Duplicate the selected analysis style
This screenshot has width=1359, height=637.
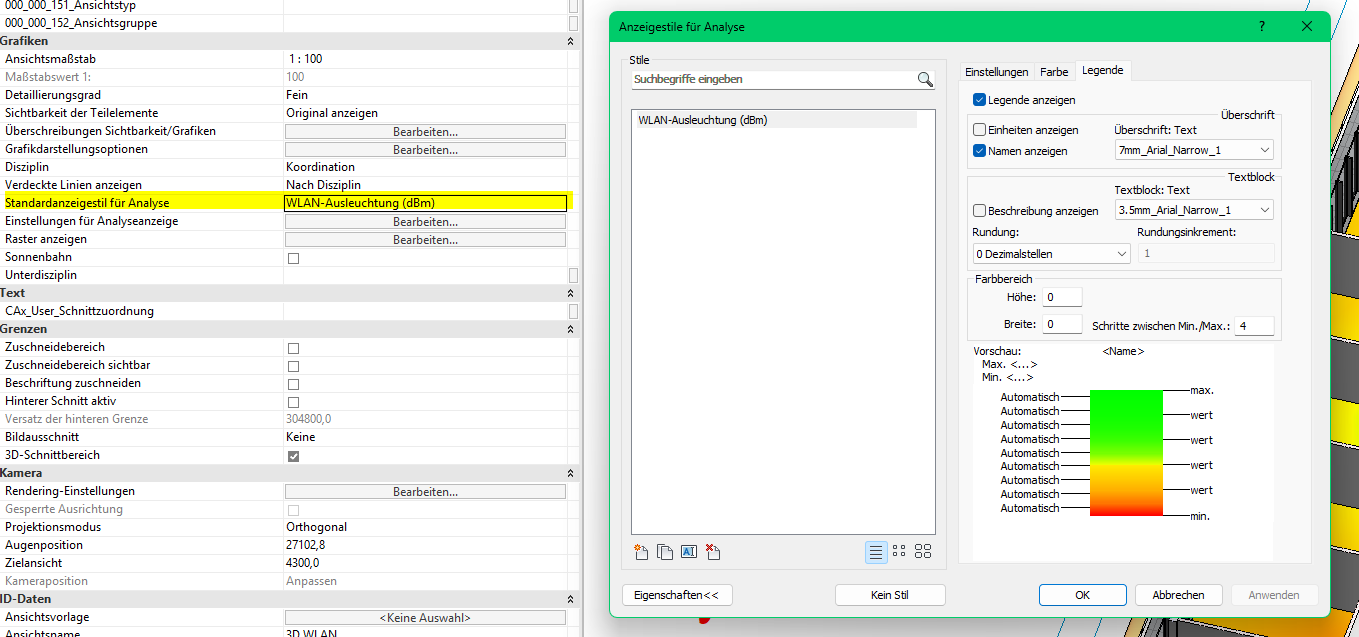665,552
